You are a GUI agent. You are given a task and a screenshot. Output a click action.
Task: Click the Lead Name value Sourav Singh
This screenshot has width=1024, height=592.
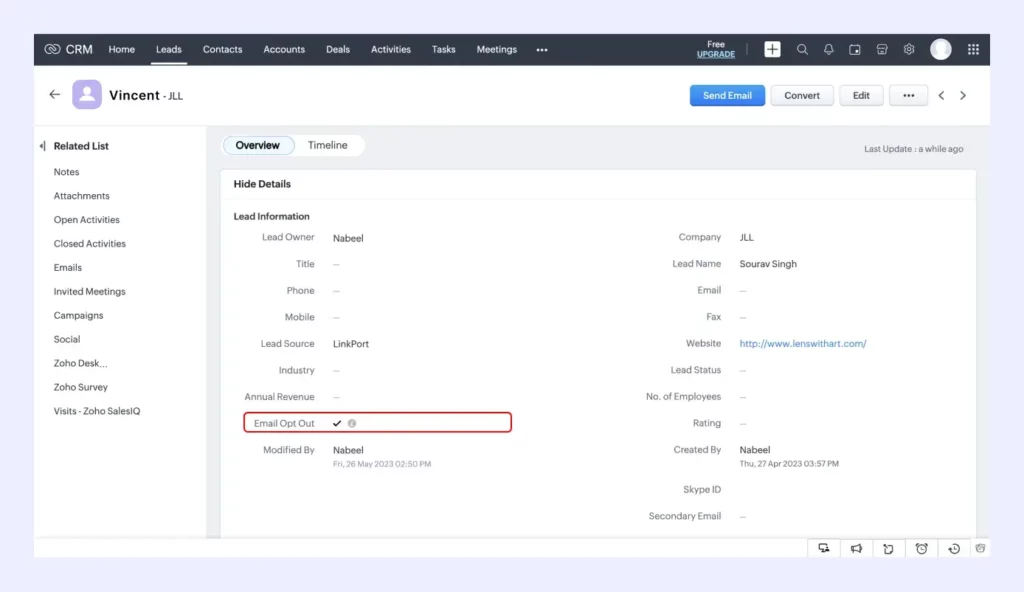768,264
